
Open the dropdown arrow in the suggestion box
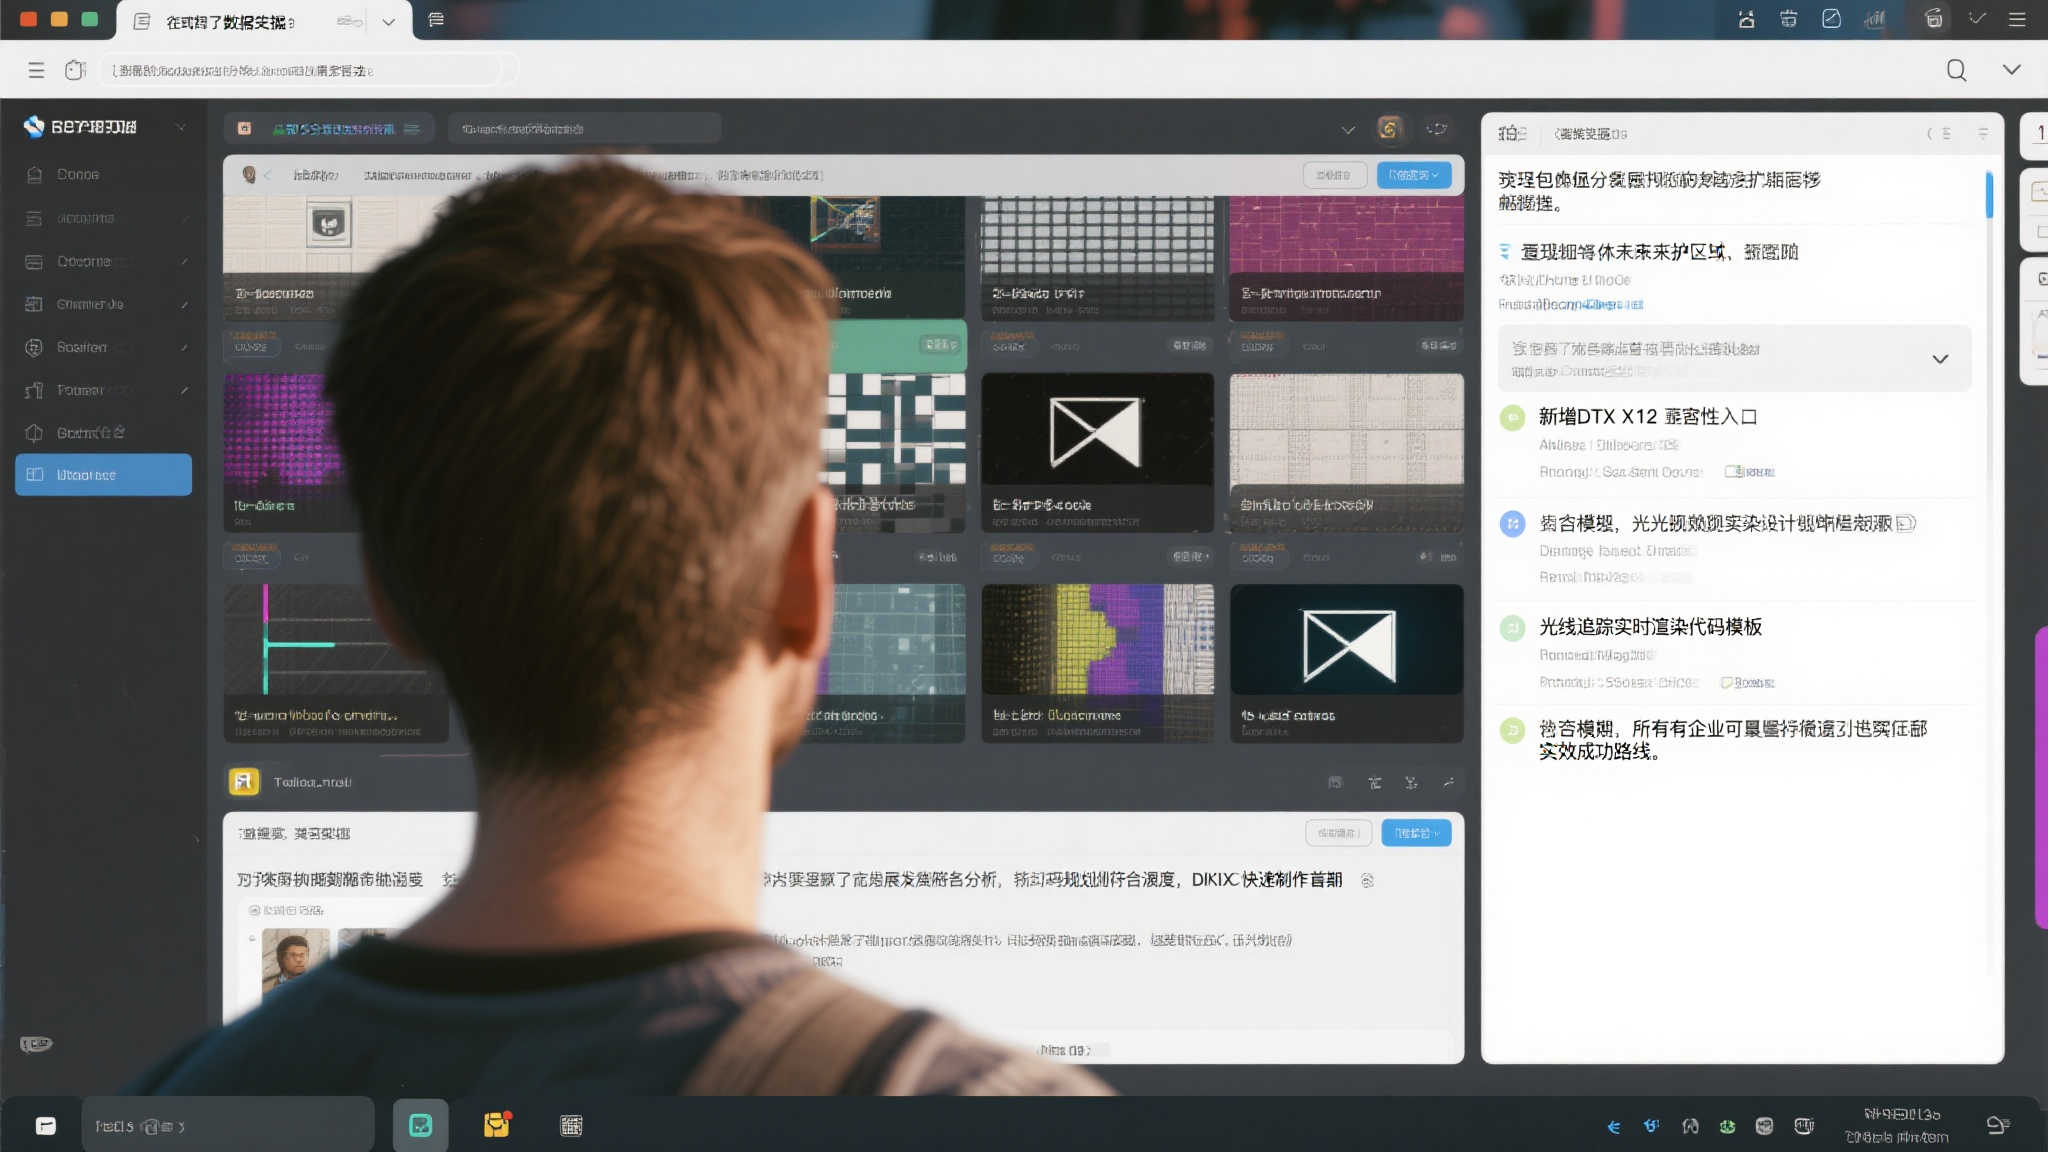pyautogui.click(x=1941, y=357)
